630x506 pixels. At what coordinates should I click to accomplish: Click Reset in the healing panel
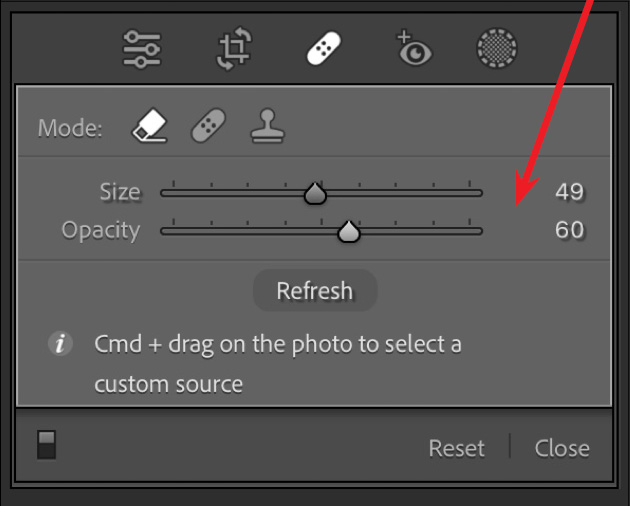click(x=456, y=448)
